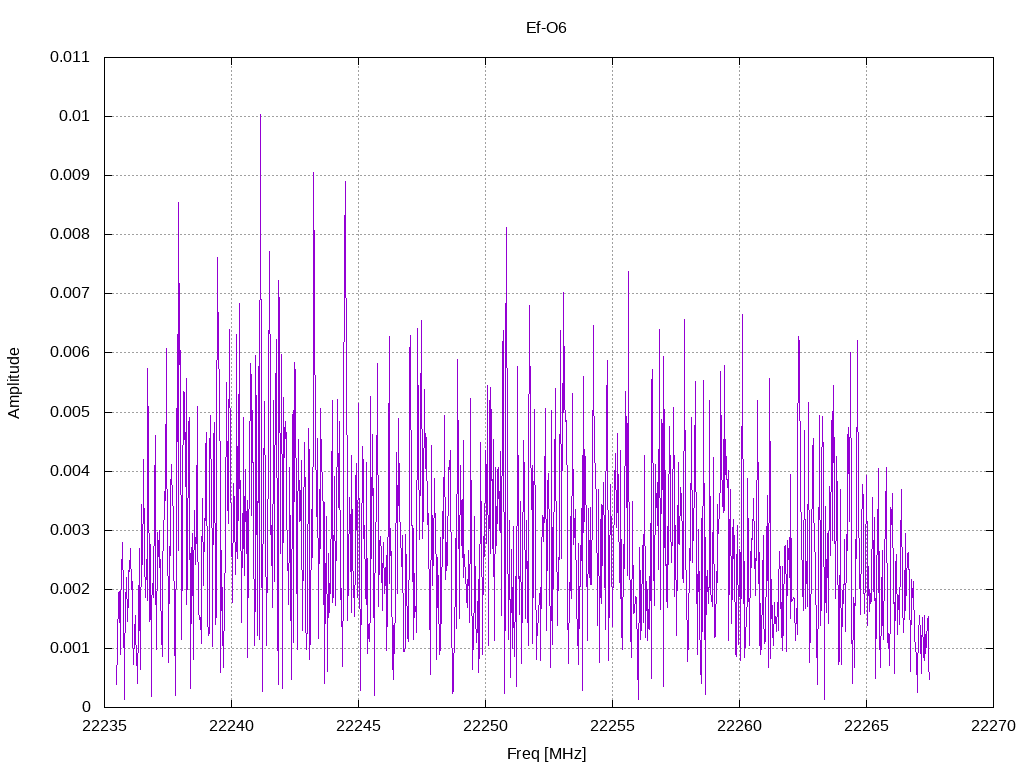
Task: Click the x-axis tick label 22235
Action: 104,726
